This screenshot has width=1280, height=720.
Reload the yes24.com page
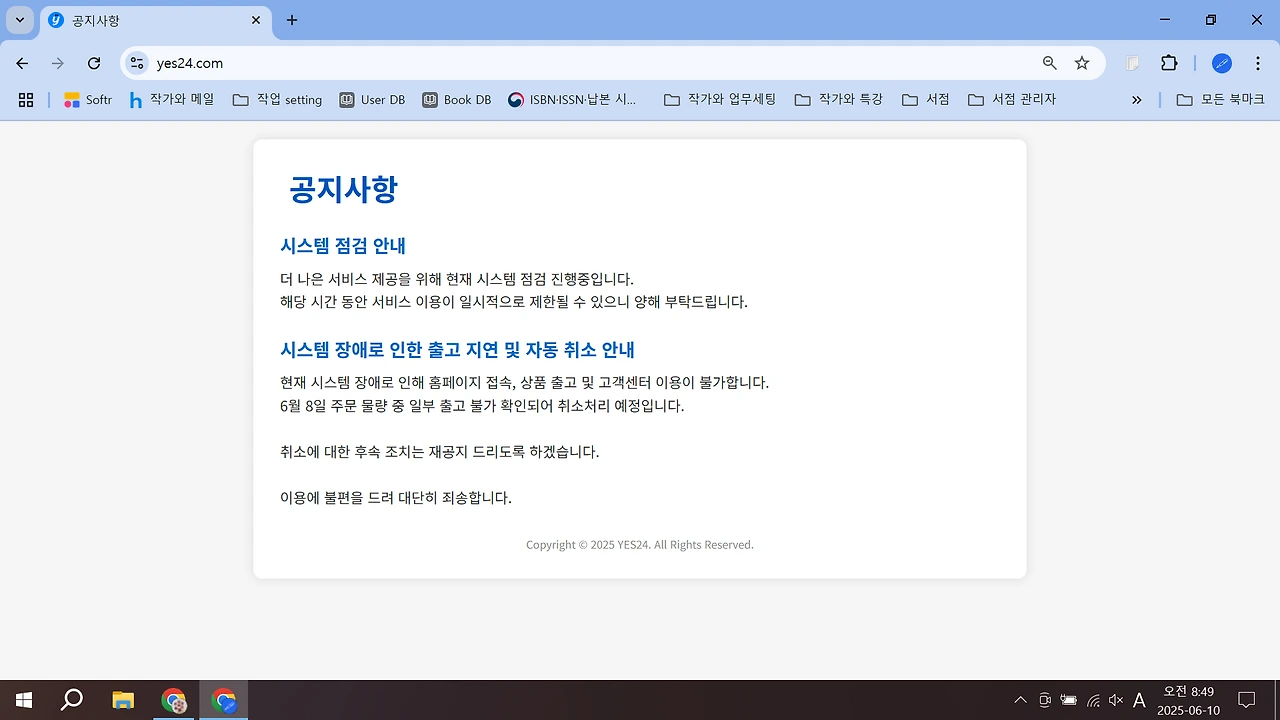click(94, 63)
